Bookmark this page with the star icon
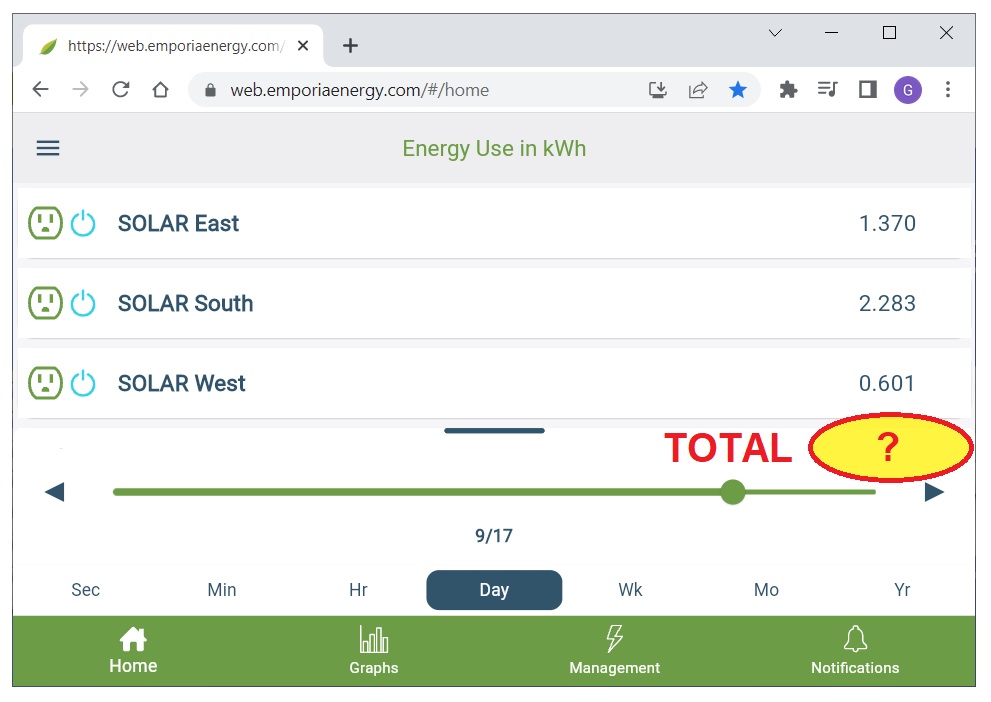This screenshot has height=702, width=991. [x=738, y=90]
